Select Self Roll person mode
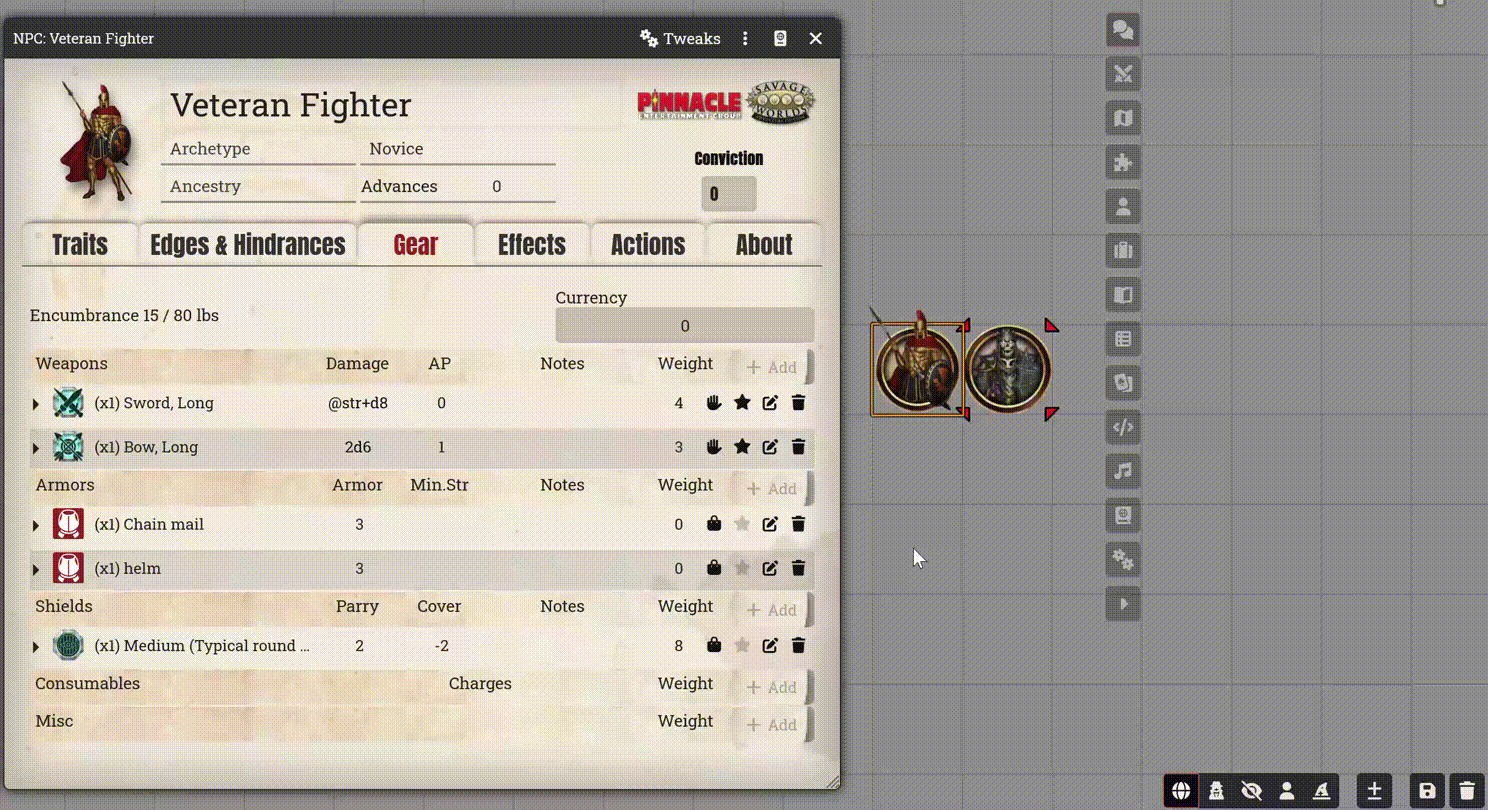The image size is (1488, 810). [x=1287, y=791]
